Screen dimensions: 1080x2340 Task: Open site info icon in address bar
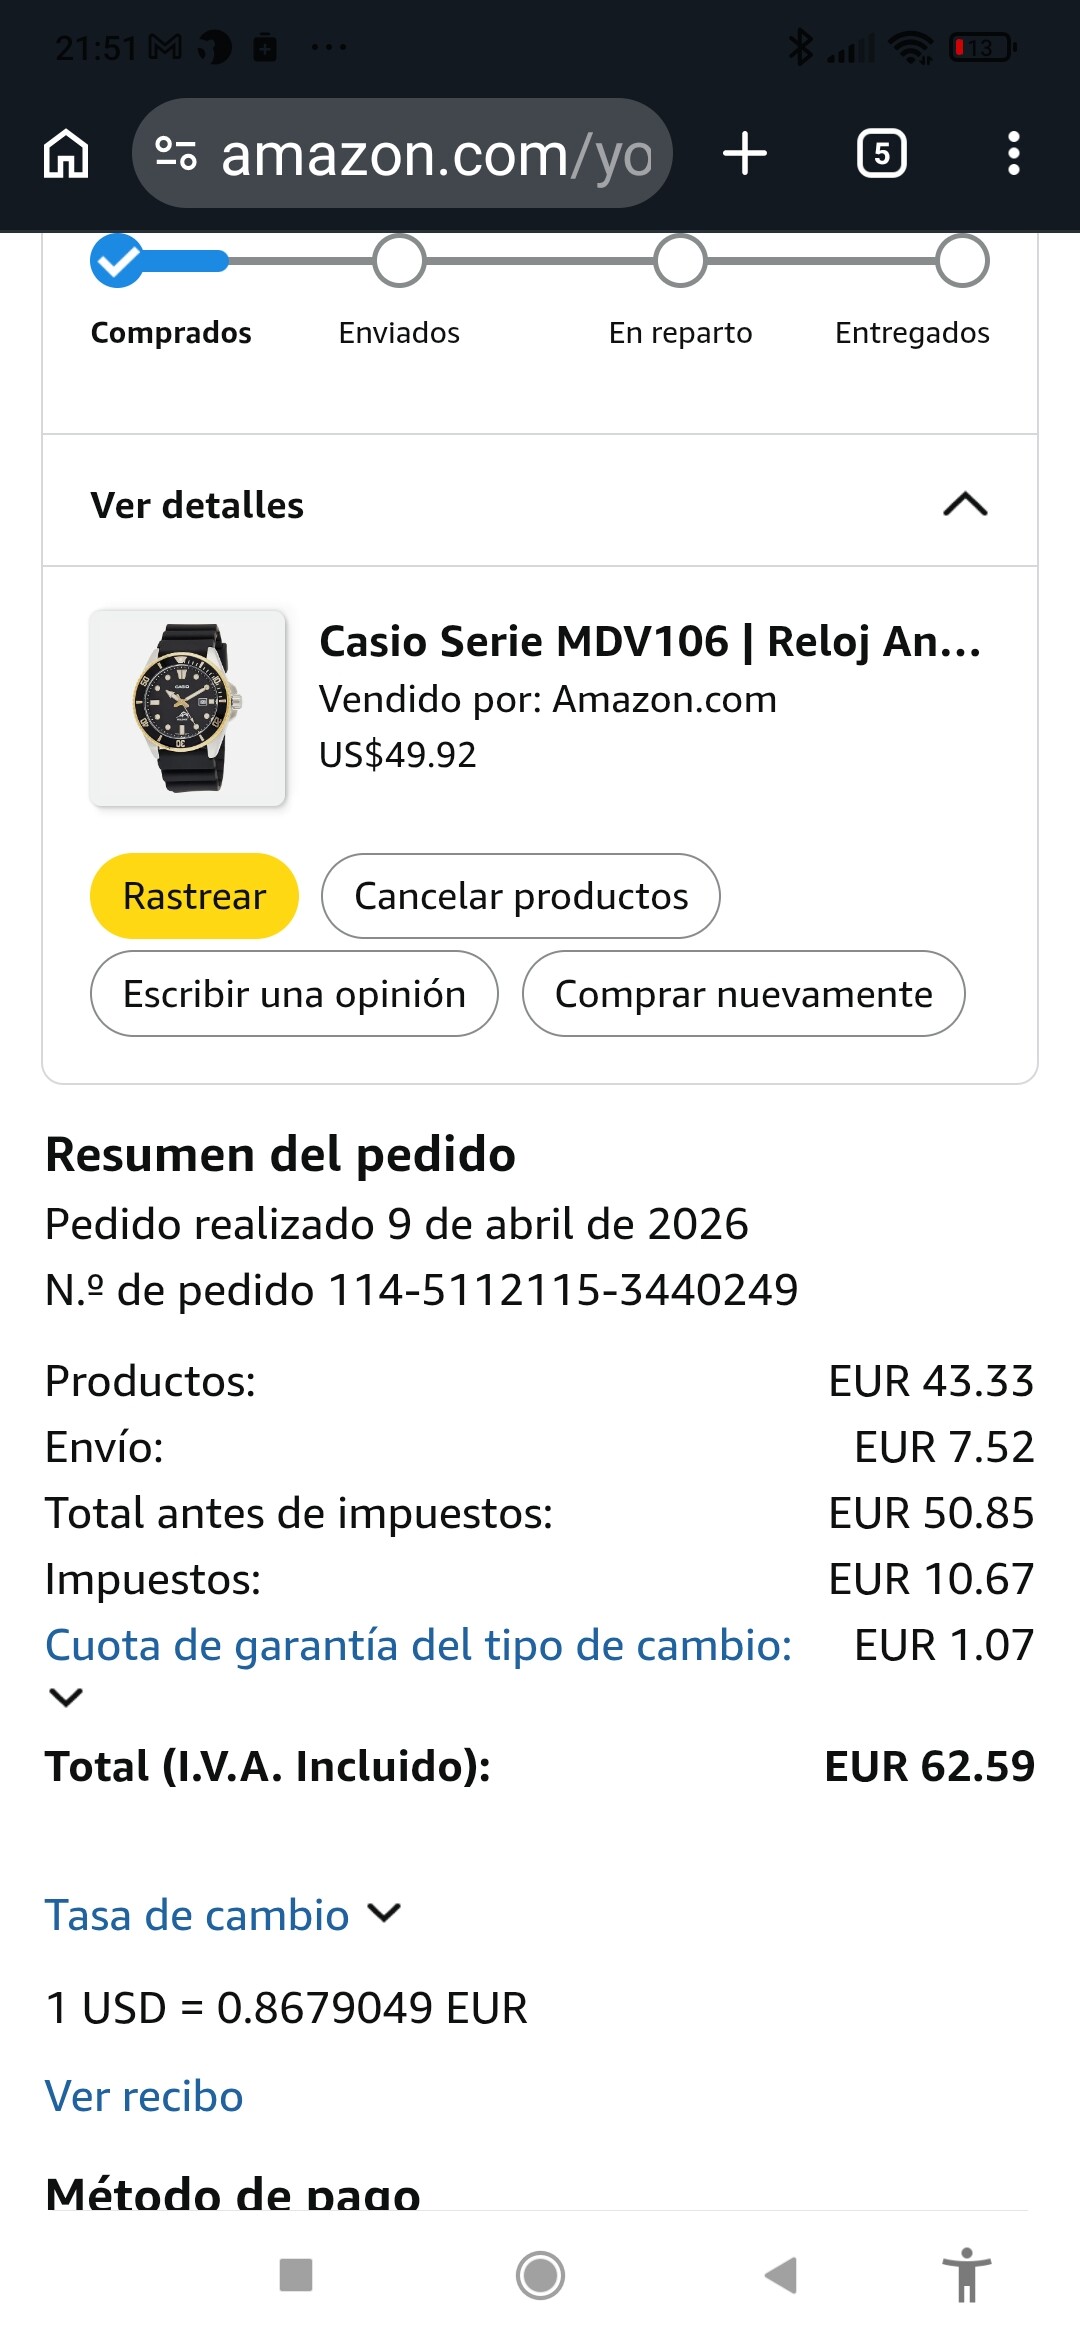point(176,154)
